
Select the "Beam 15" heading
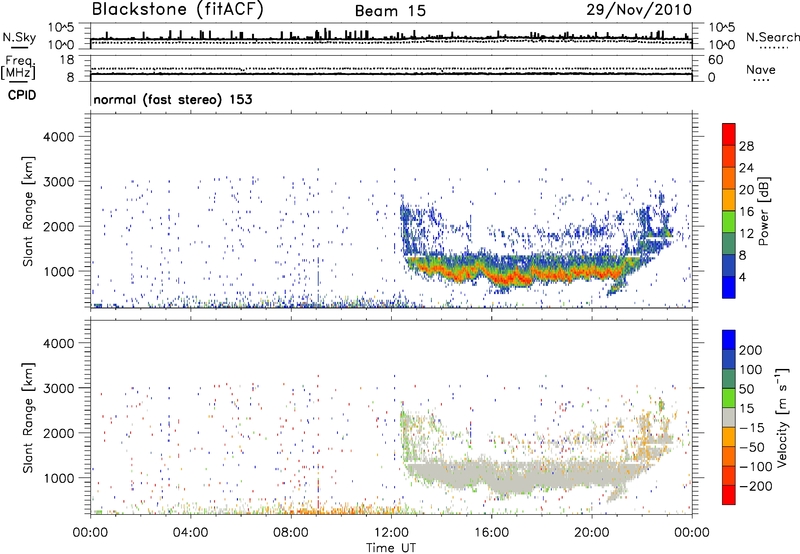pos(390,11)
